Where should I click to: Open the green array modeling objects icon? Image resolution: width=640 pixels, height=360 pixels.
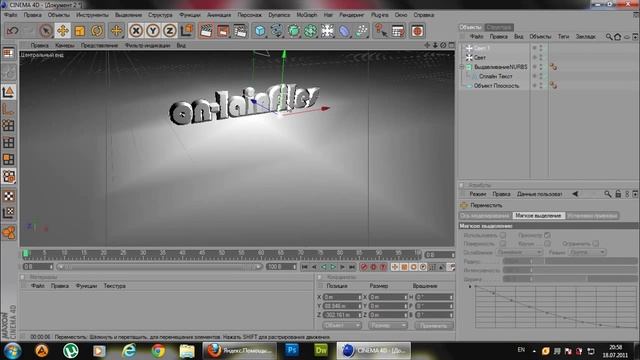[311, 31]
